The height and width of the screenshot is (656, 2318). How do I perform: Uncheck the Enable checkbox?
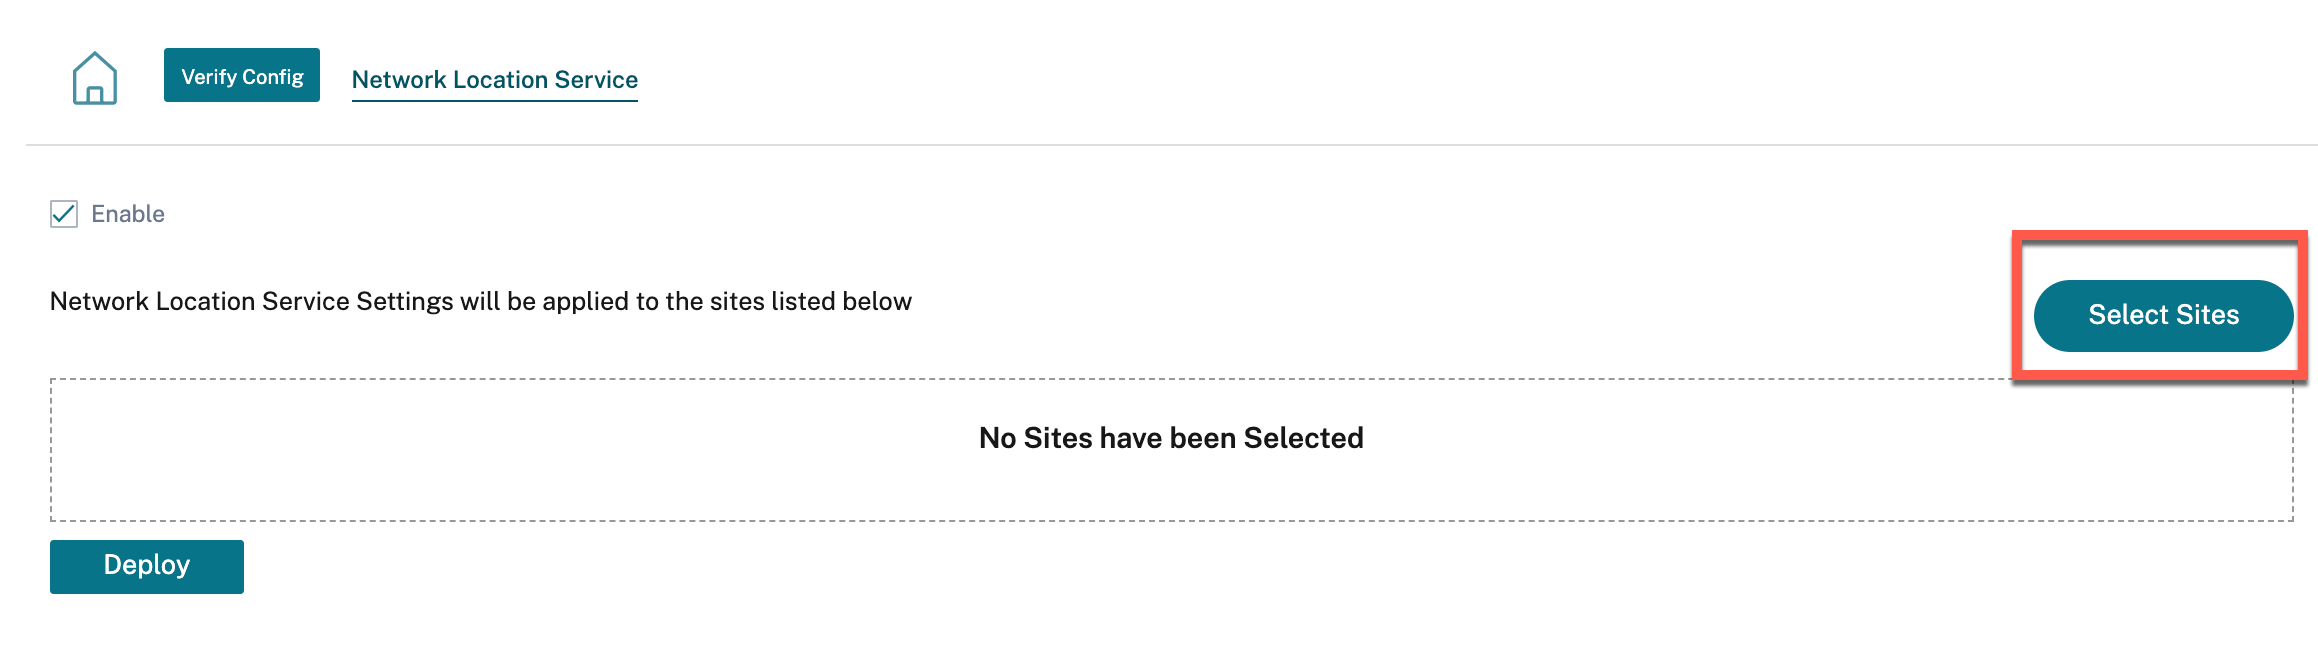point(64,214)
